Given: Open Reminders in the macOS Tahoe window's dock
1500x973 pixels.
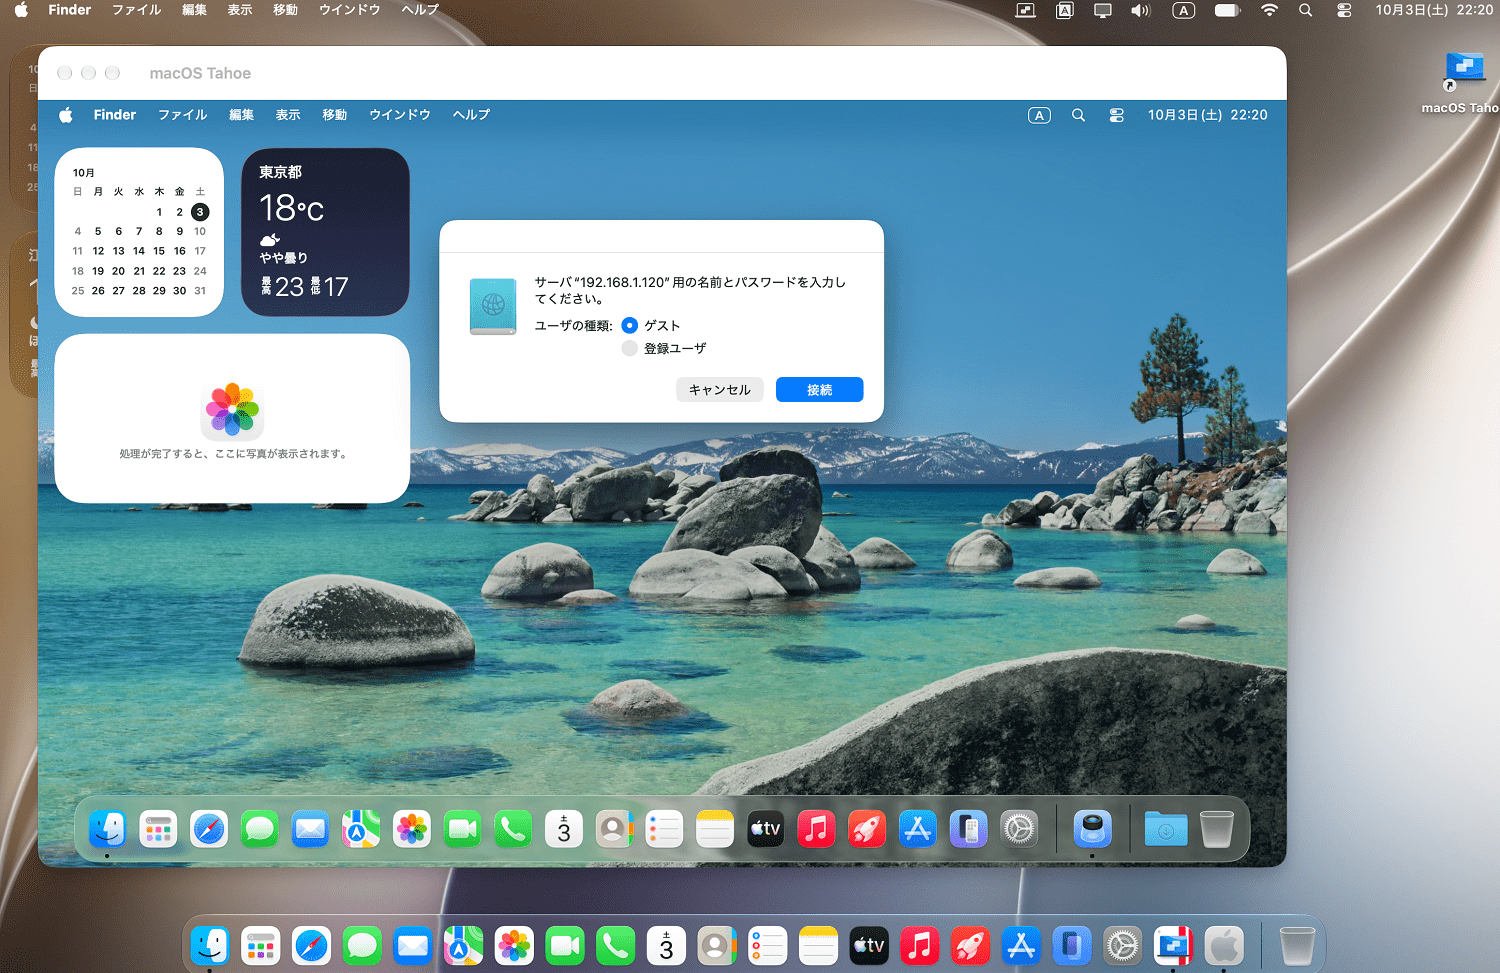Looking at the screenshot, I should point(664,829).
